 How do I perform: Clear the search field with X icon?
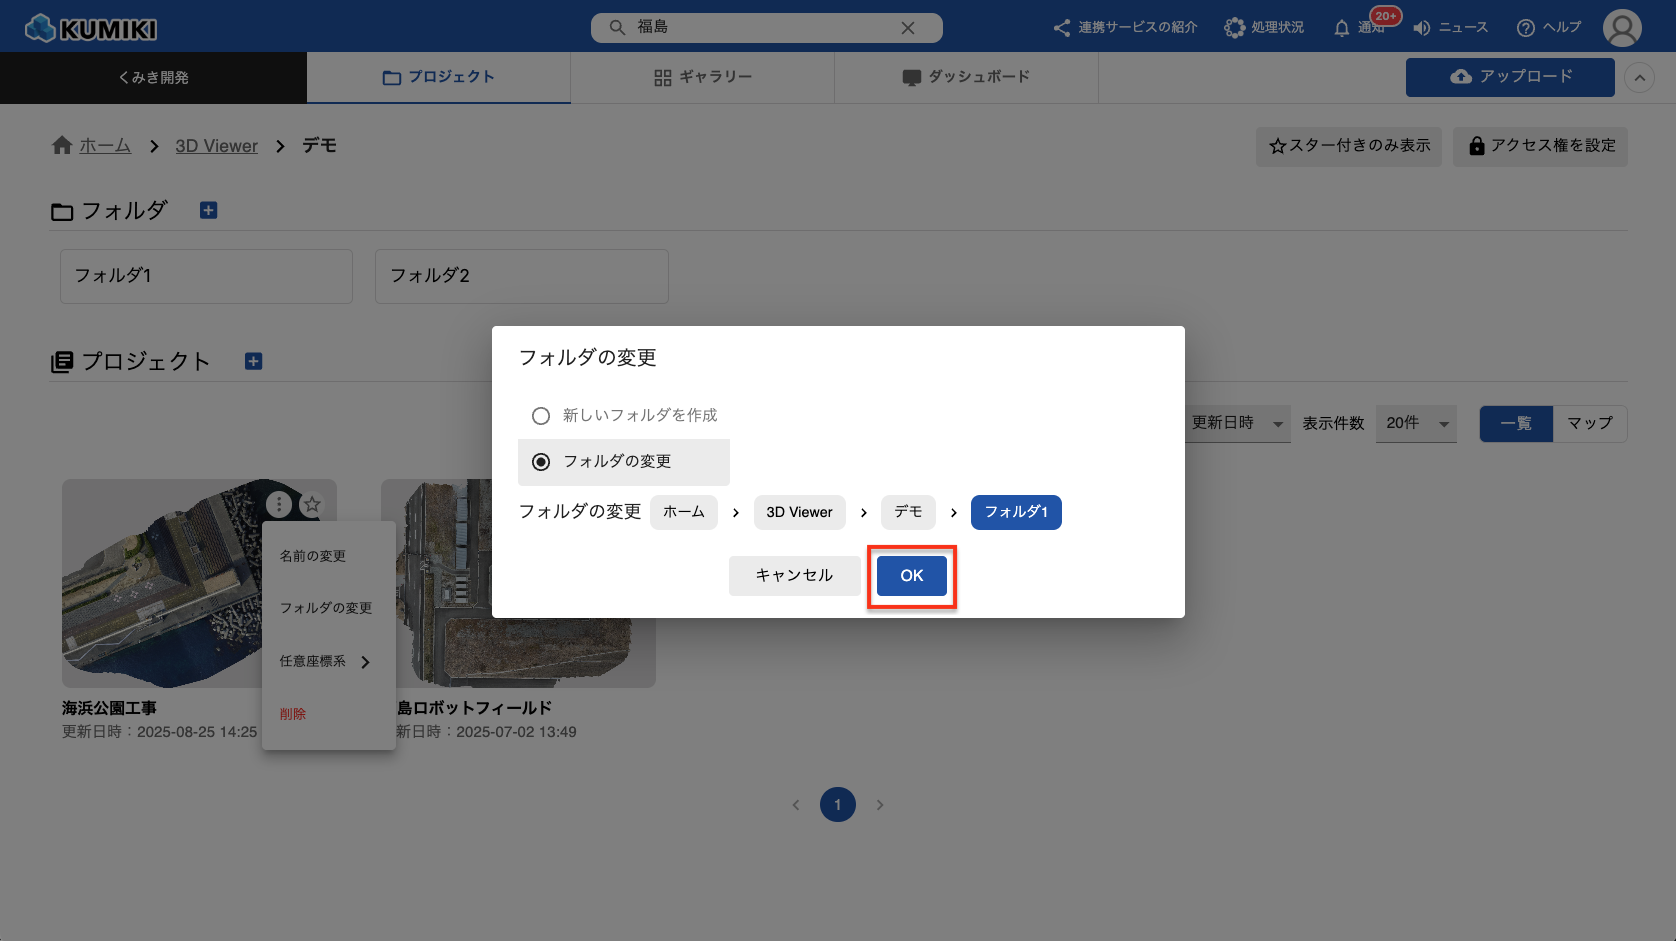click(x=908, y=28)
